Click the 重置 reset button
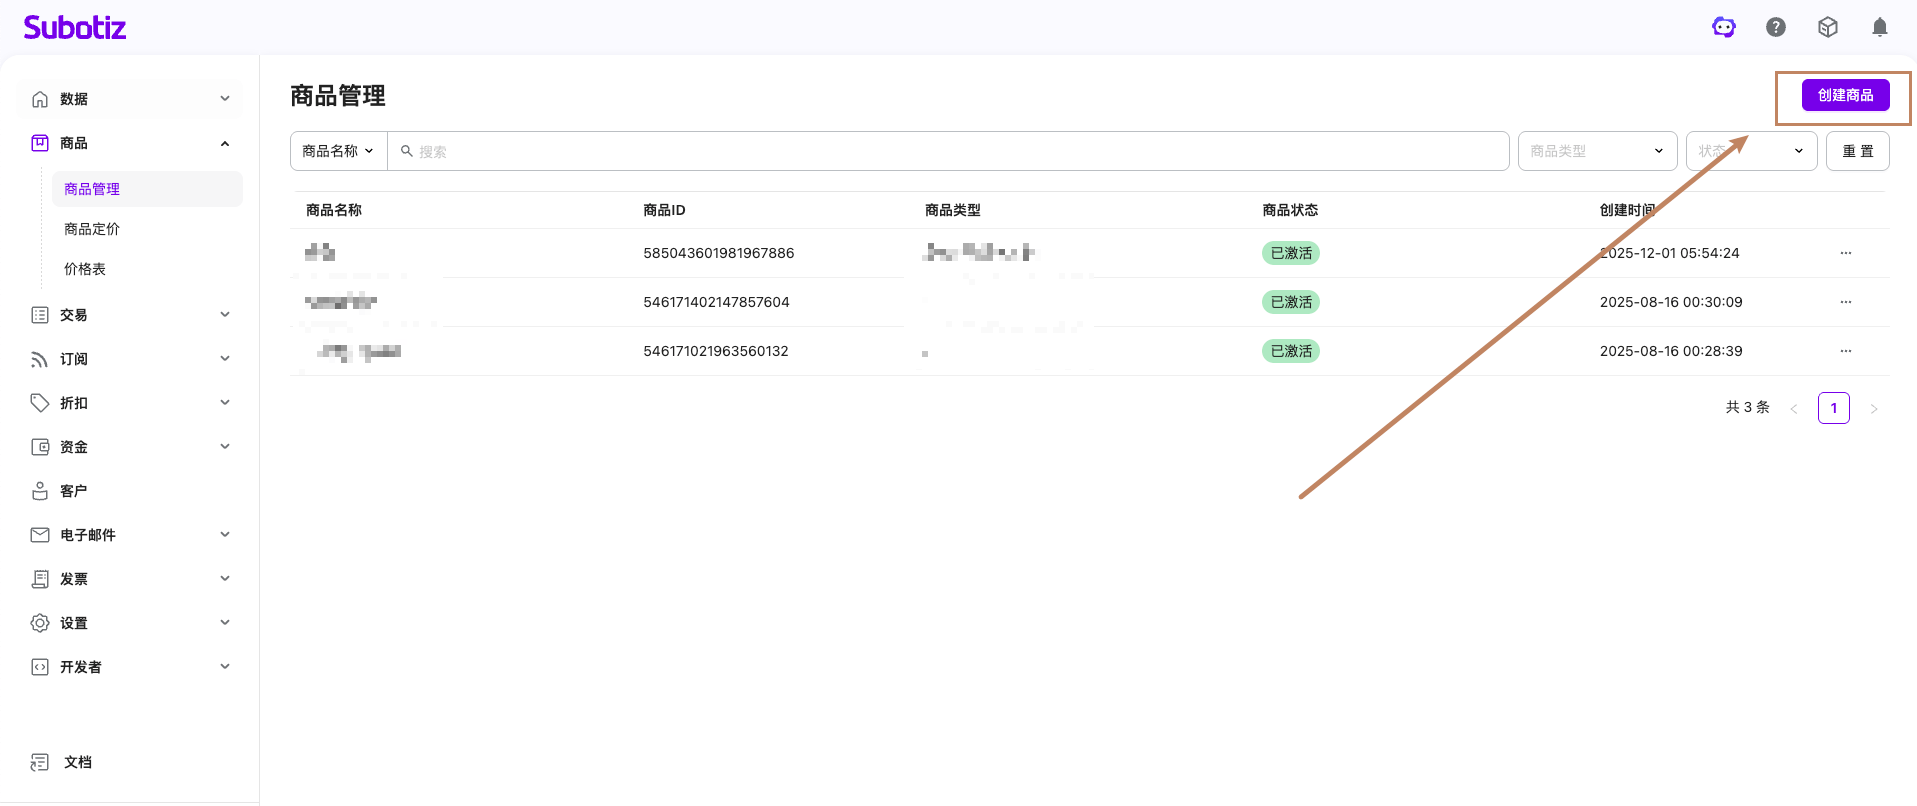The image size is (1917, 806). tap(1857, 151)
